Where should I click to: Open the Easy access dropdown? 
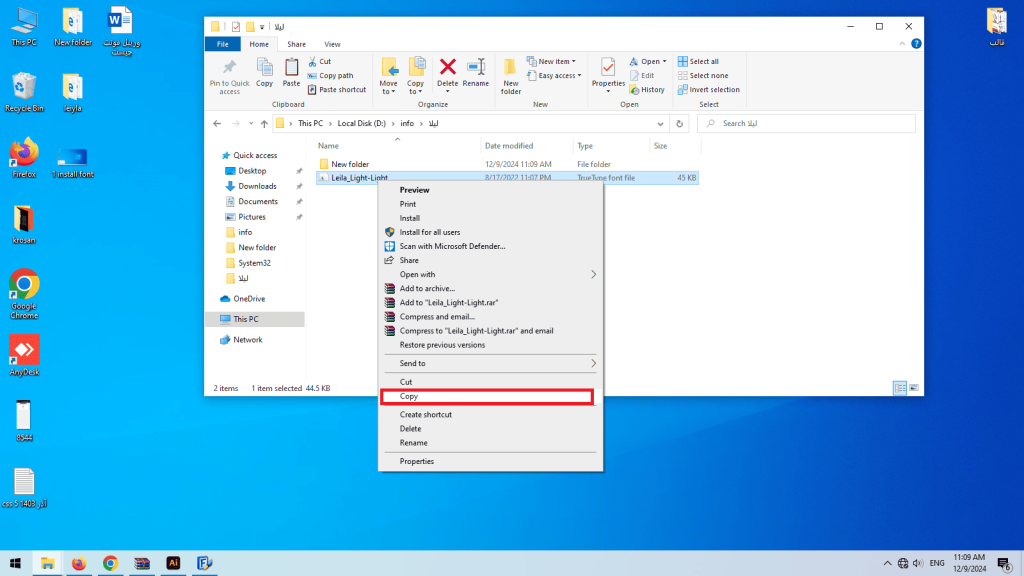point(556,75)
